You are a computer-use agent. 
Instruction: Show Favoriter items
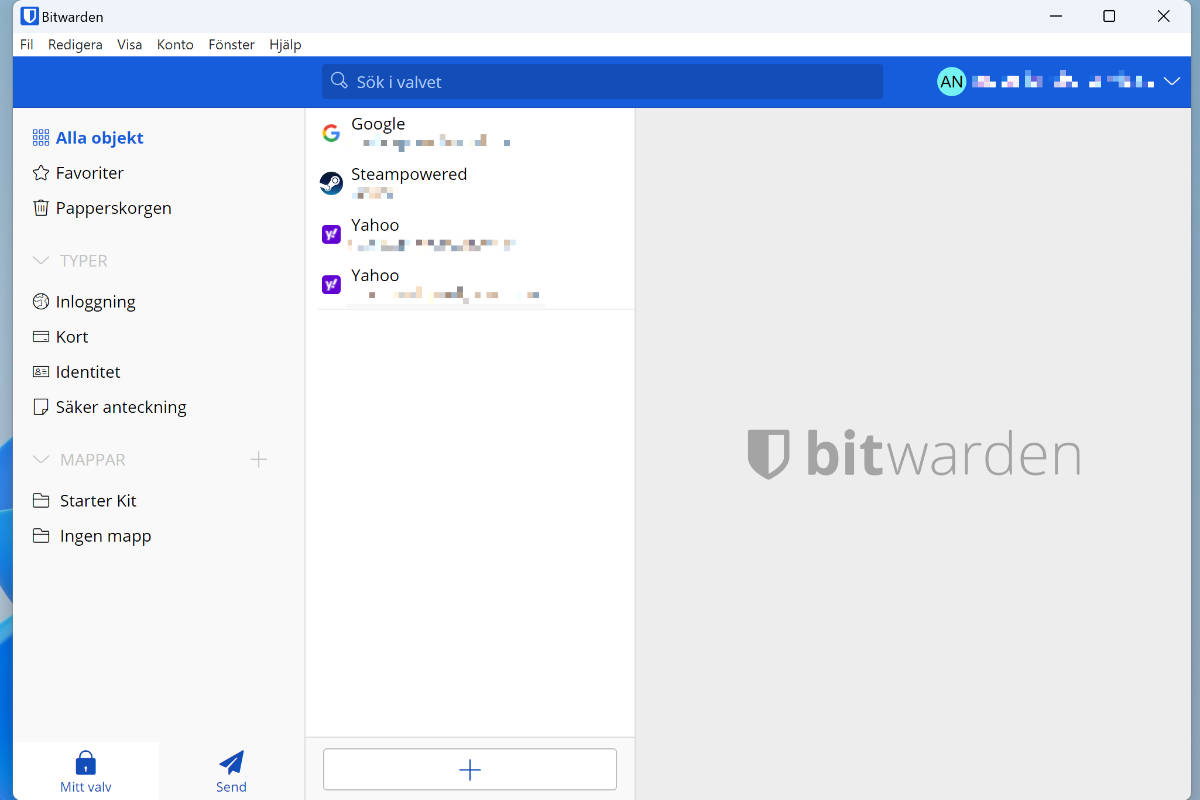90,173
